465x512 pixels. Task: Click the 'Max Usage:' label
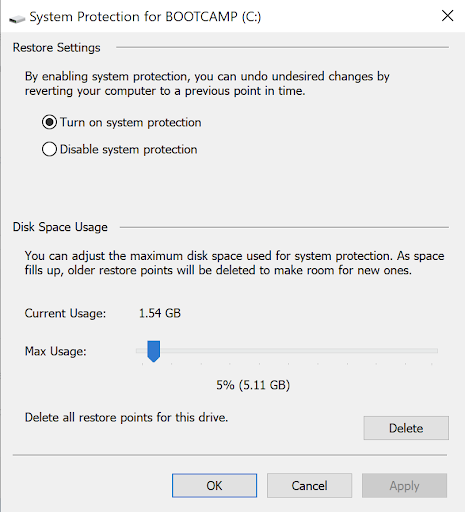[x=56, y=351]
